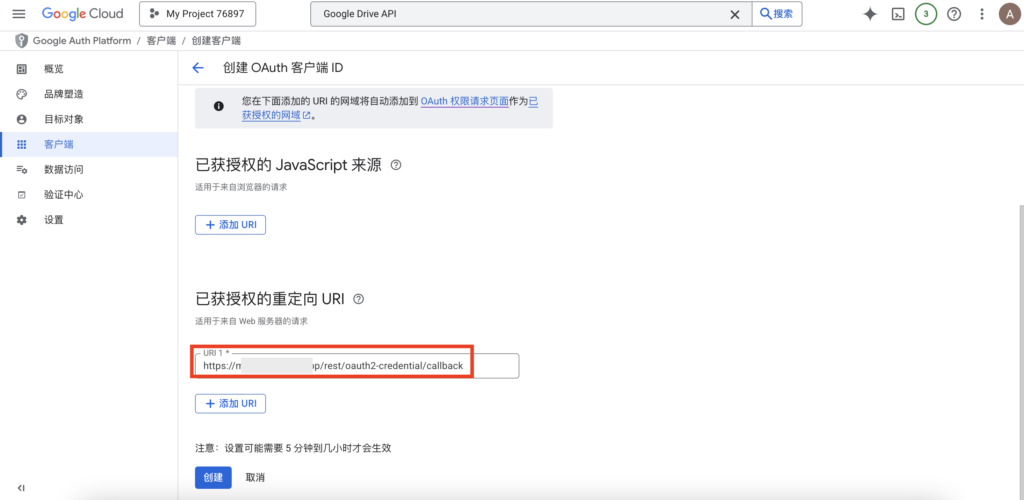Open the three-dot settings menu
1024x500 pixels.
(981, 14)
